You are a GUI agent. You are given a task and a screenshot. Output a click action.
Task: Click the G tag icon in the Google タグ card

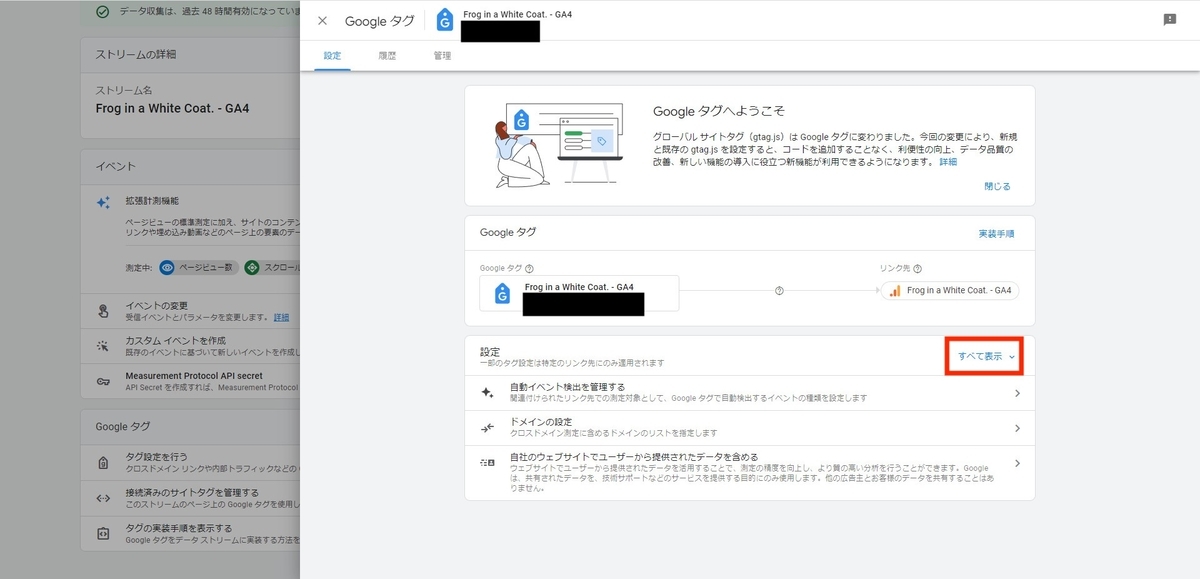[x=503, y=293]
